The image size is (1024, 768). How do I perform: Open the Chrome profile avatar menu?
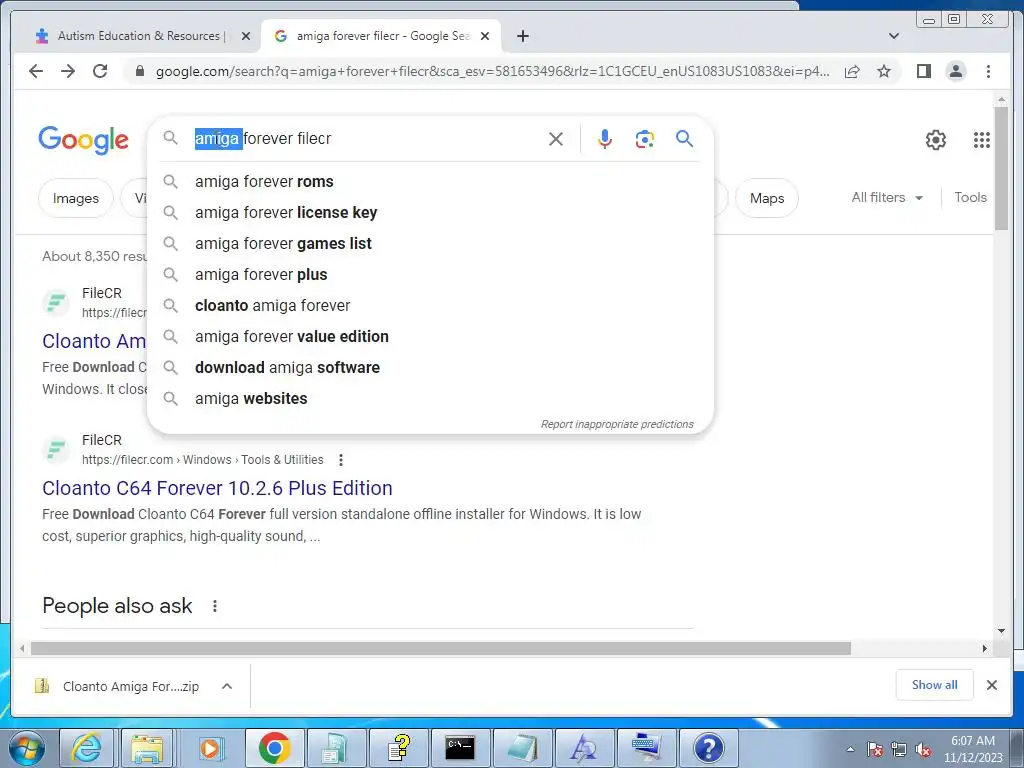[x=955, y=71]
